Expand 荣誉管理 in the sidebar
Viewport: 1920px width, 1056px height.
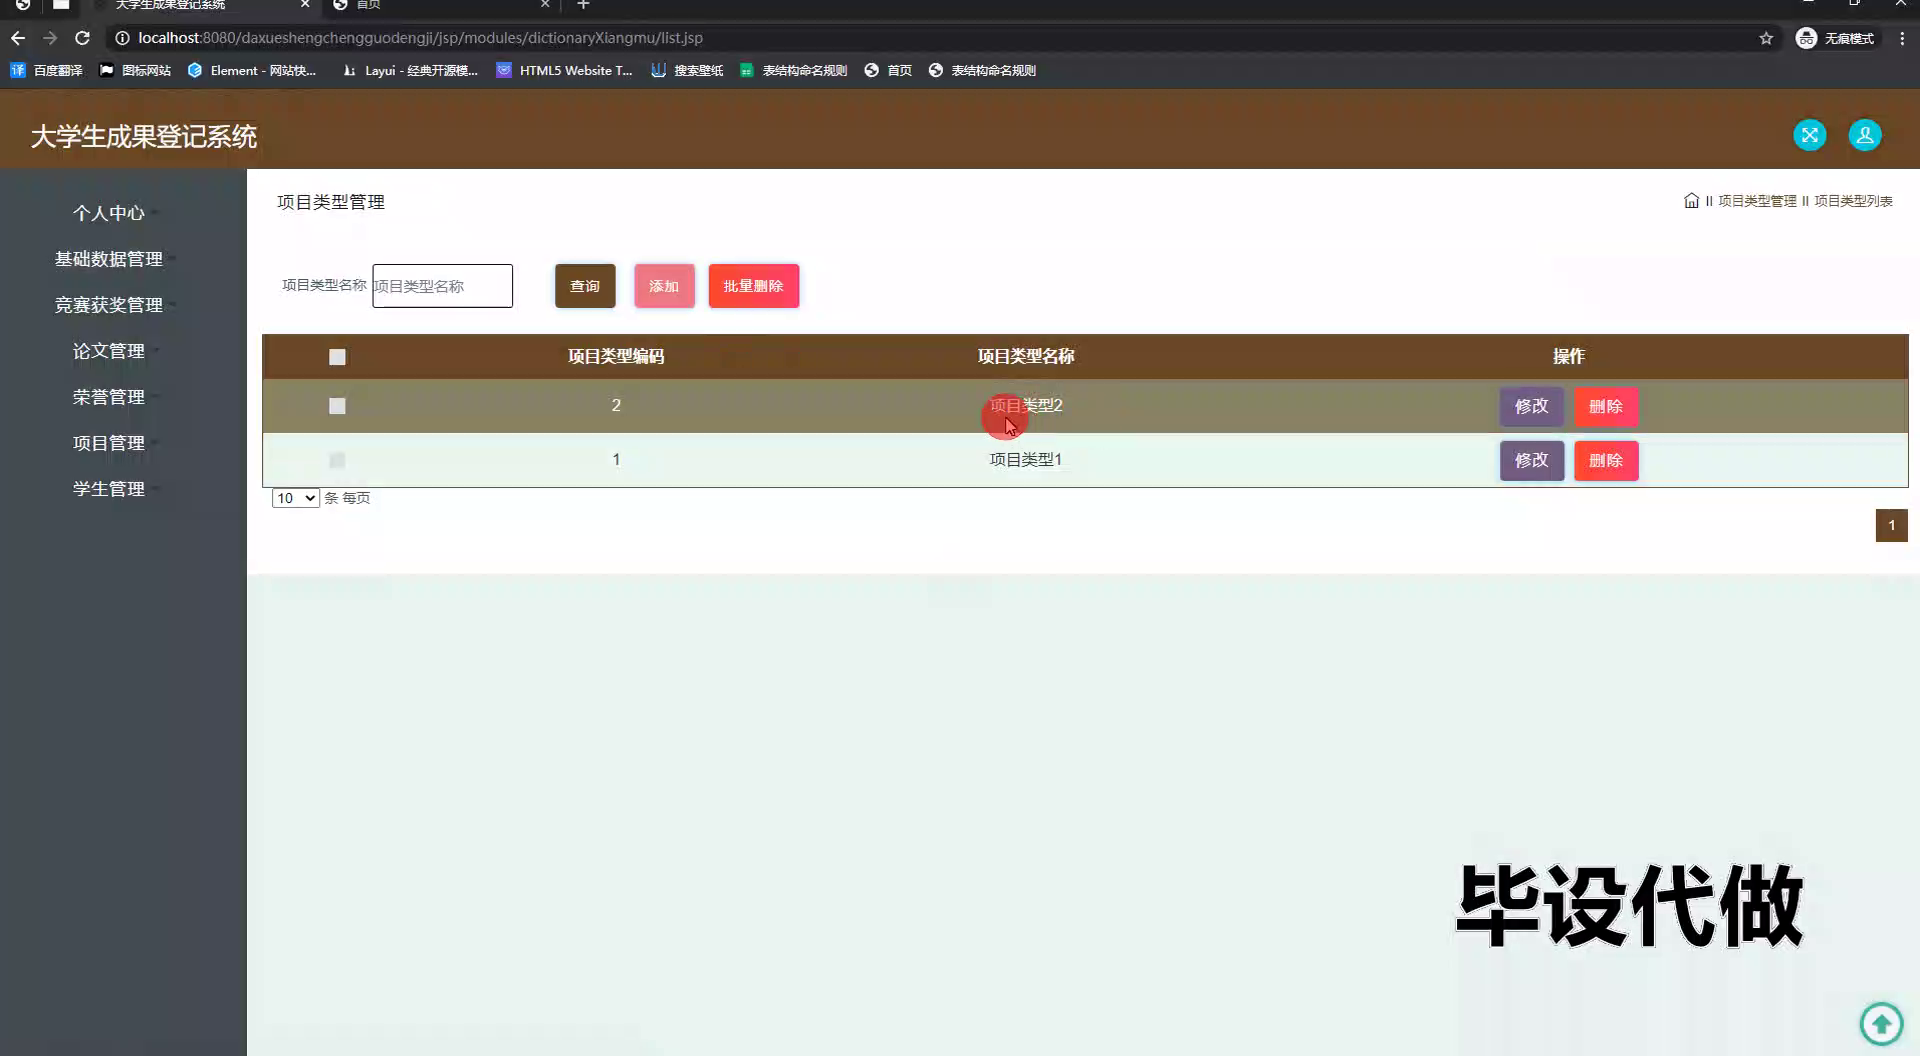109,397
